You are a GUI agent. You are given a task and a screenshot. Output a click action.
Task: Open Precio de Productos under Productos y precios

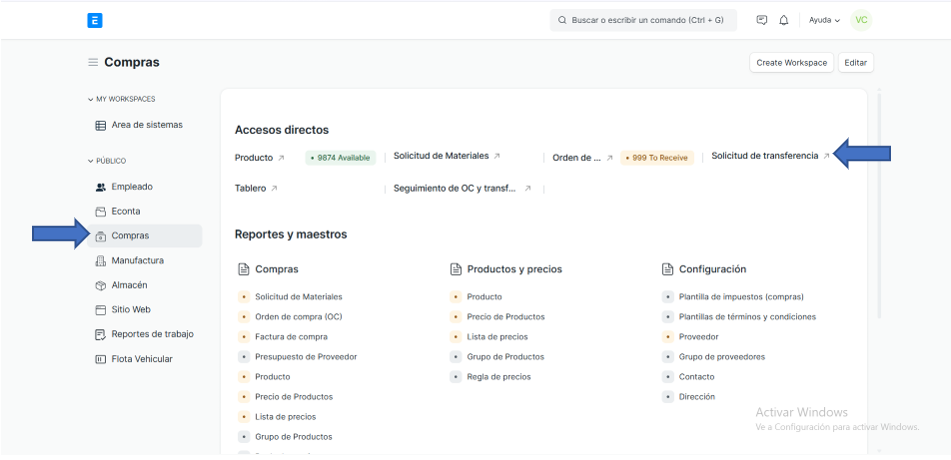(506, 317)
